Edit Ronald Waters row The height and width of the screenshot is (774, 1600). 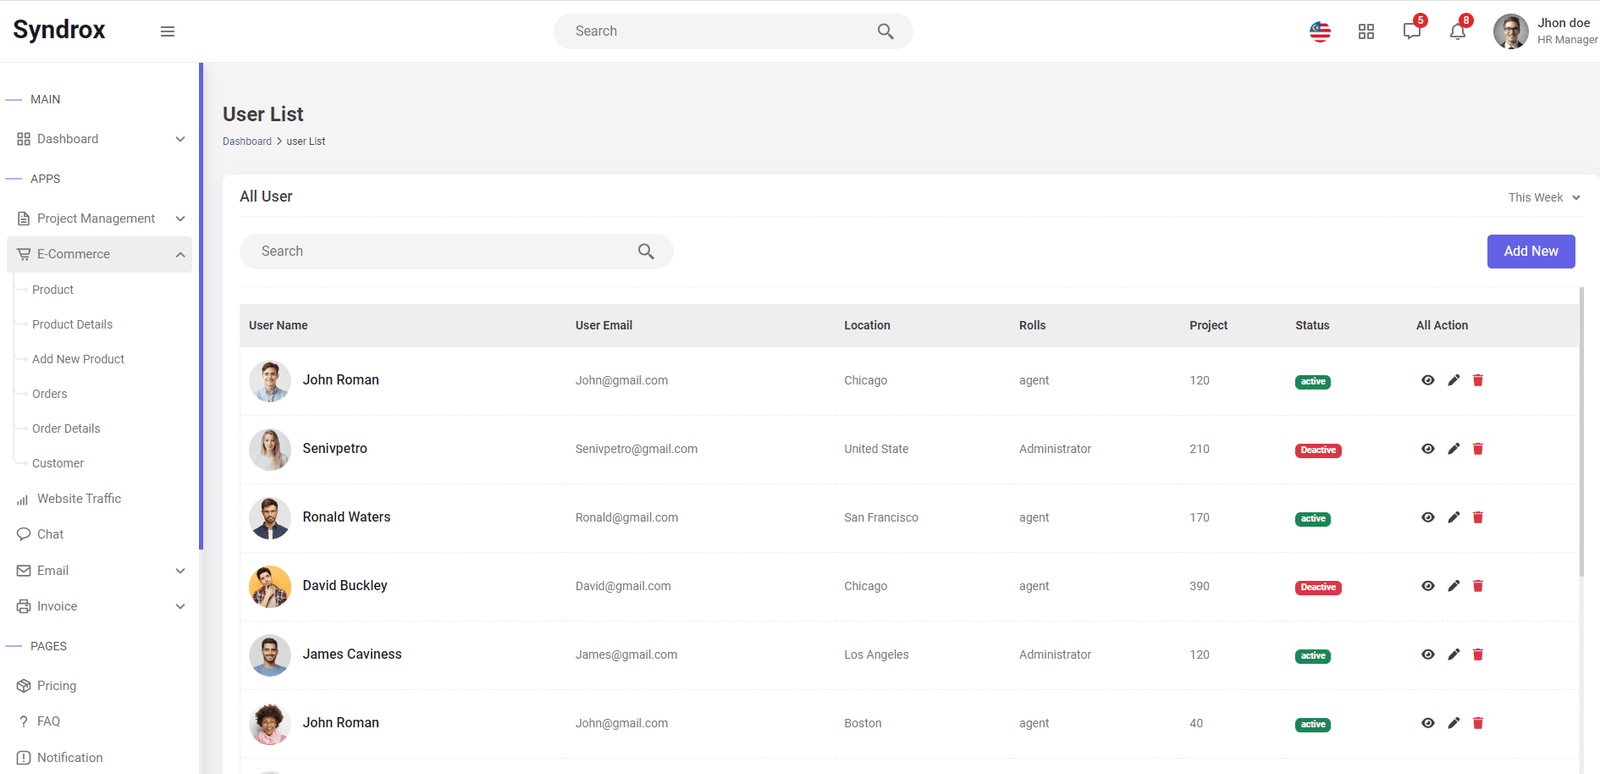[x=1454, y=517]
